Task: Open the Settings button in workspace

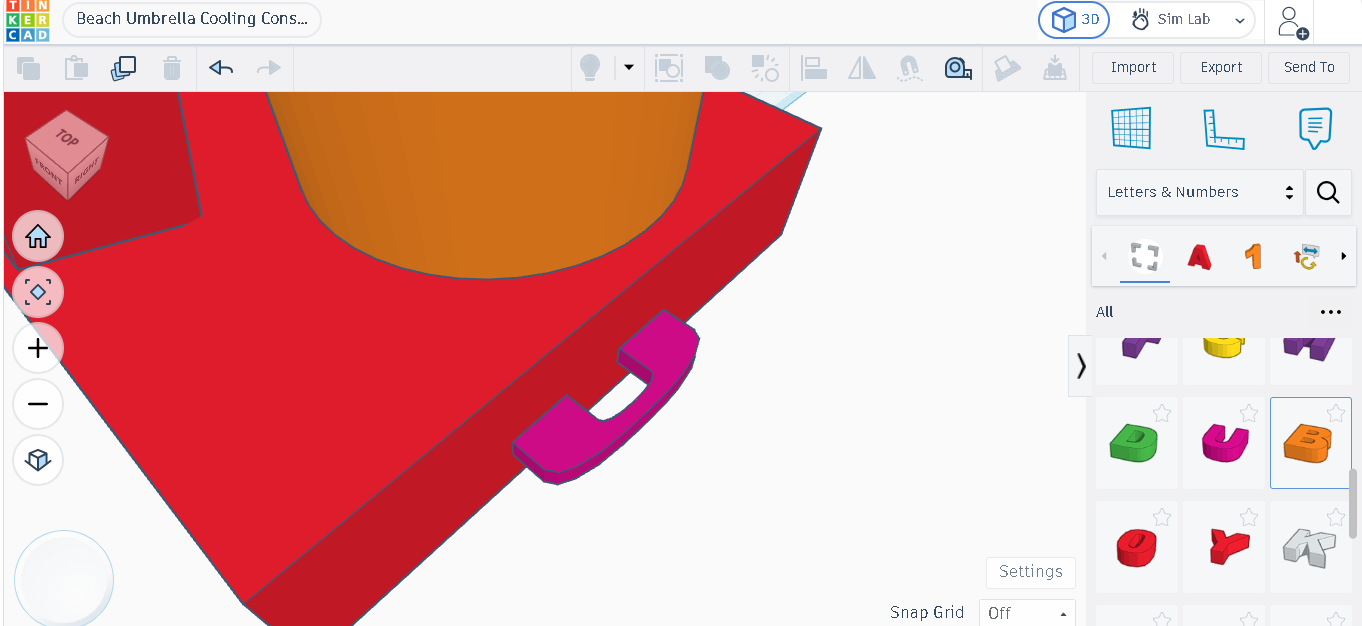Action: click(x=1031, y=572)
